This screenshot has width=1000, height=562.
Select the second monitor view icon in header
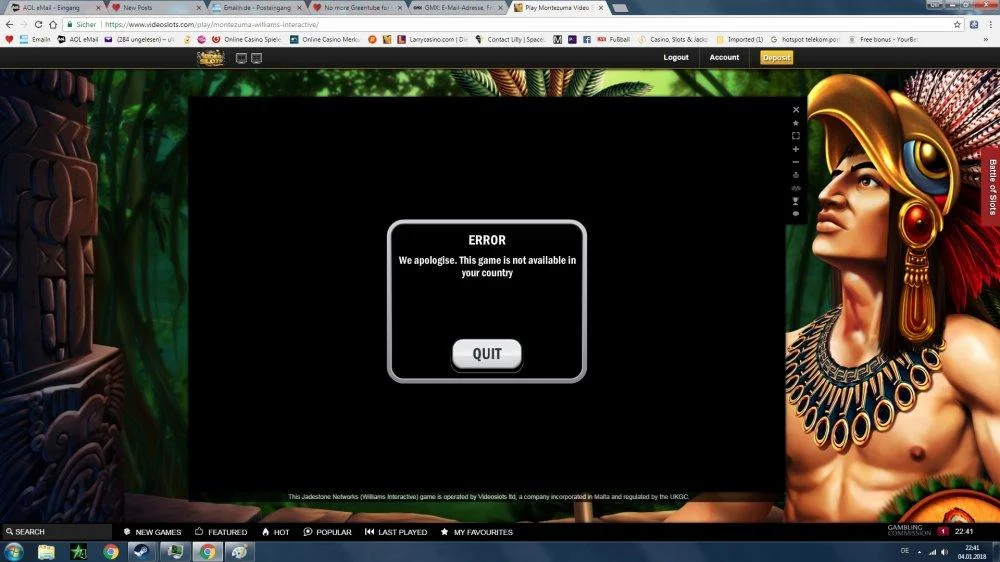[x=256, y=58]
